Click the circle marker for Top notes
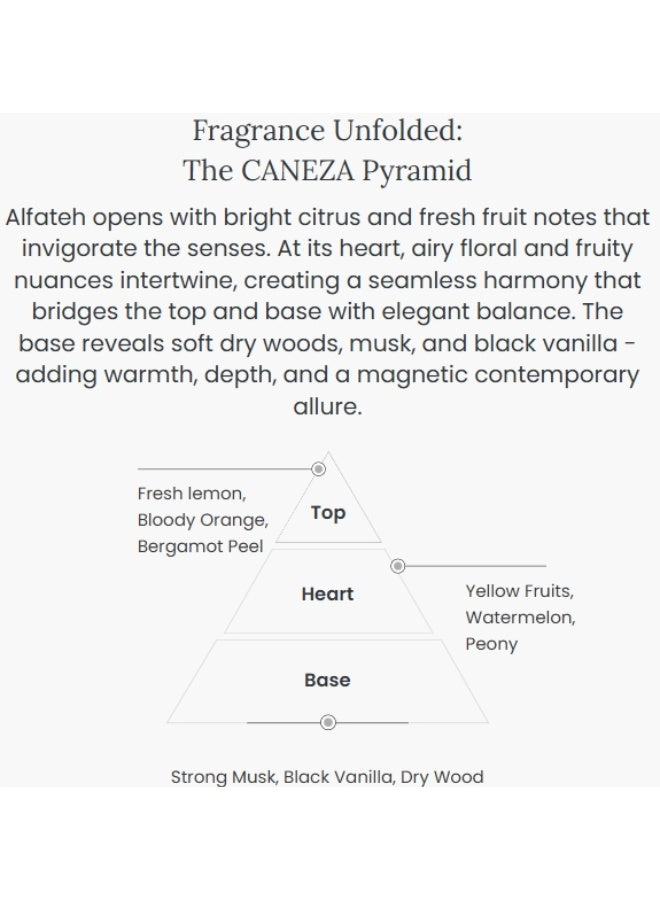This screenshot has width=660, height=900. pos(318,468)
